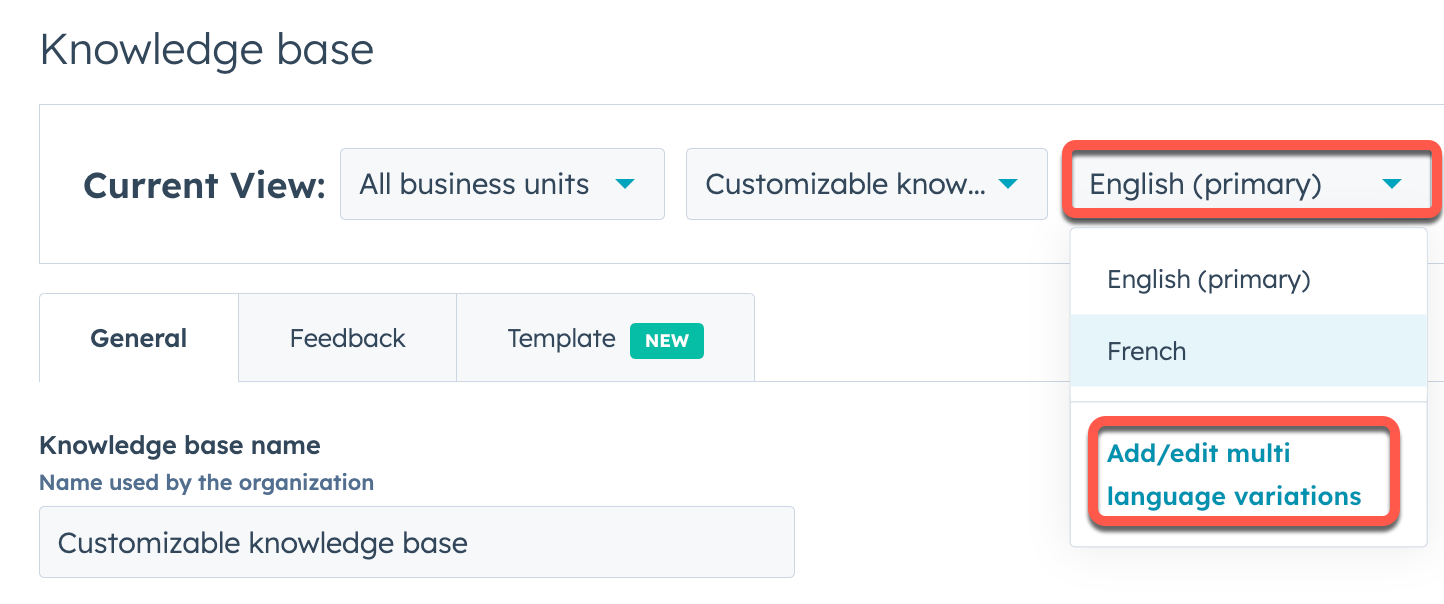Open the "All business units" dropdown
This screenshot has height=604, width=1444.
(x=500, y=184)
